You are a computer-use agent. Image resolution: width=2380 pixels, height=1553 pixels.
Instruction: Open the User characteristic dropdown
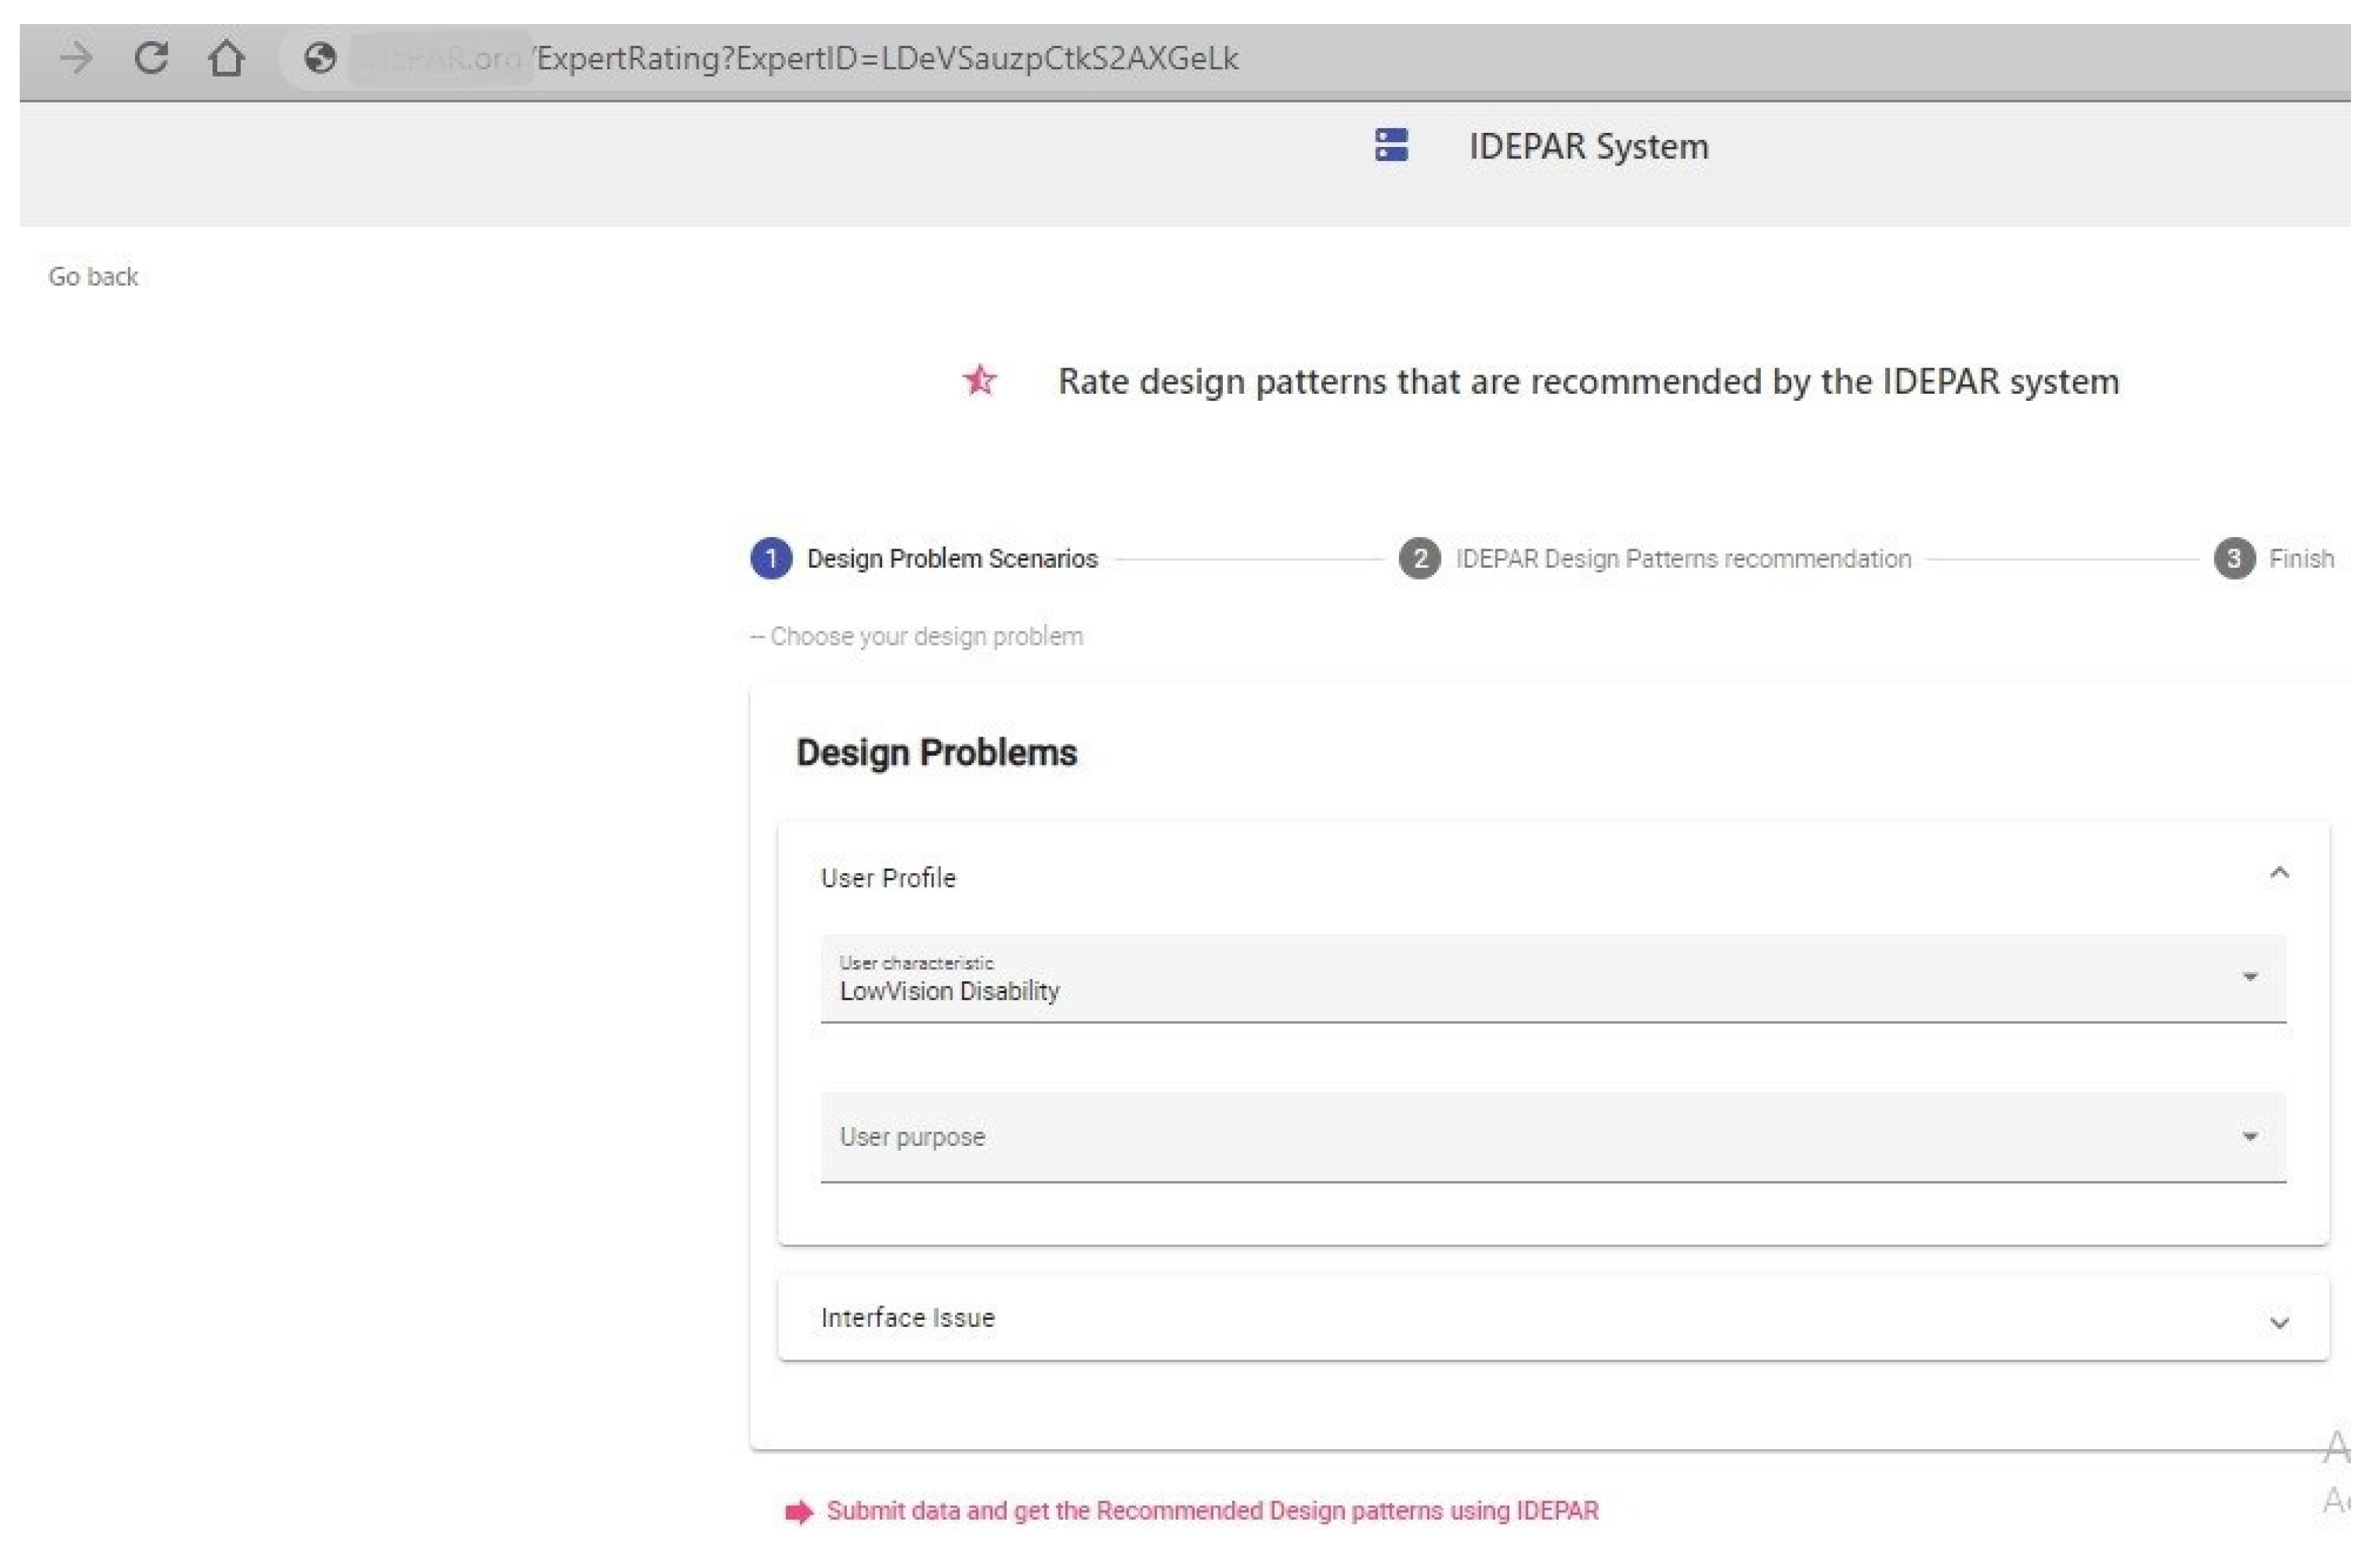click(1553, 978)
